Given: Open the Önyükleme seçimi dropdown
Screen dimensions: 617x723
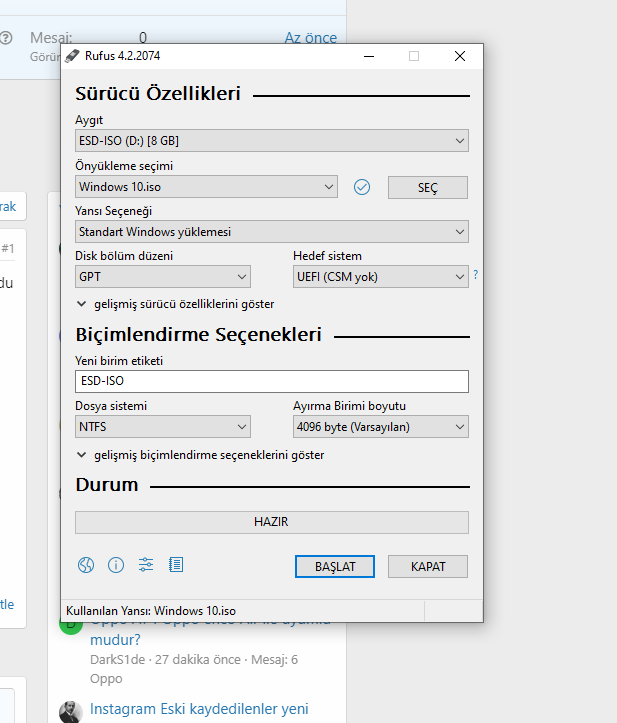Looking at the screenshot, I should 206,187.
